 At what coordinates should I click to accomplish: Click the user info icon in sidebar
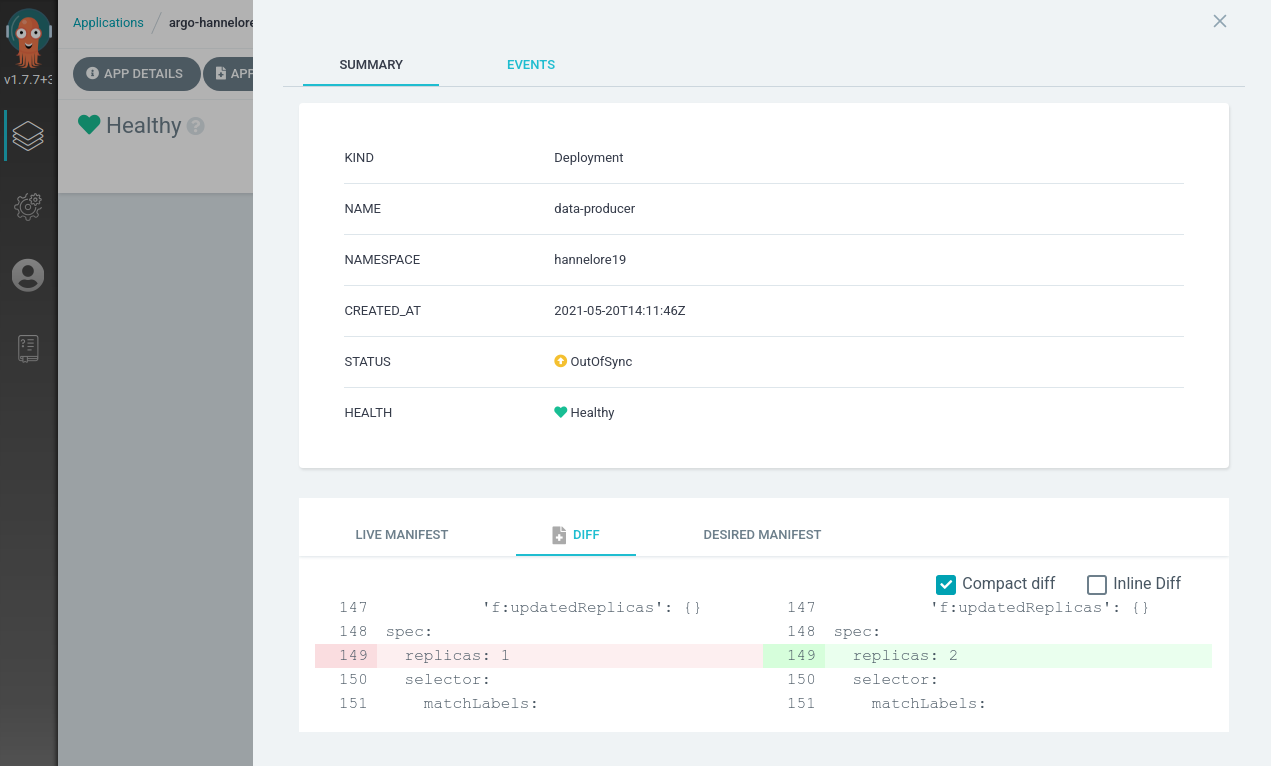click(x=28, y=275)
